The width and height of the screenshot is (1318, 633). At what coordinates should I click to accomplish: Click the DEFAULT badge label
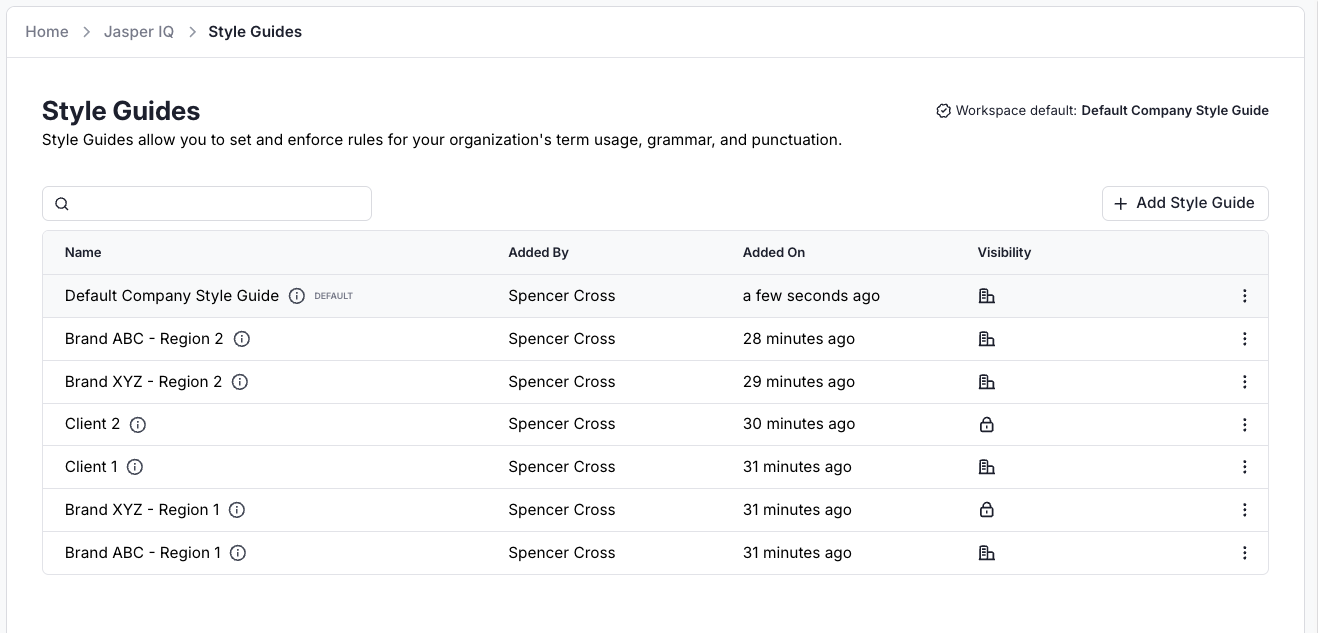pos(333,296)
